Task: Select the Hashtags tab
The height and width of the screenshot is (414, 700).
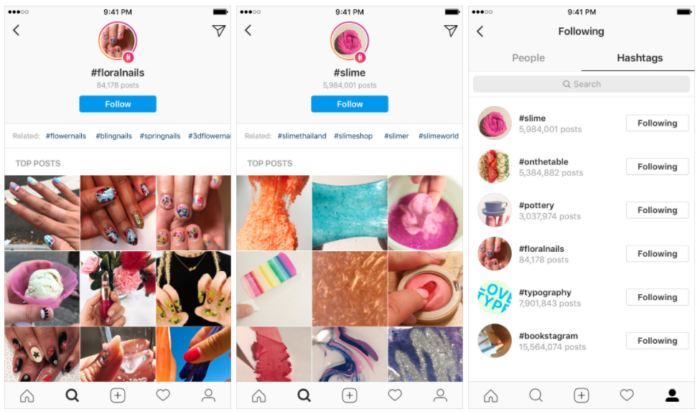Action: pyautogui.click(x=639, y=58)
